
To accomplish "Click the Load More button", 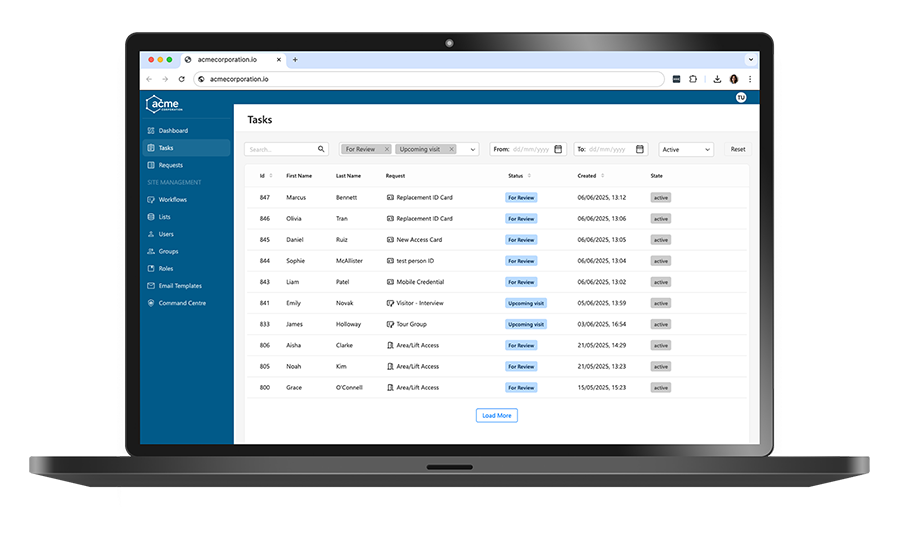I will click(x=496, y=415).
